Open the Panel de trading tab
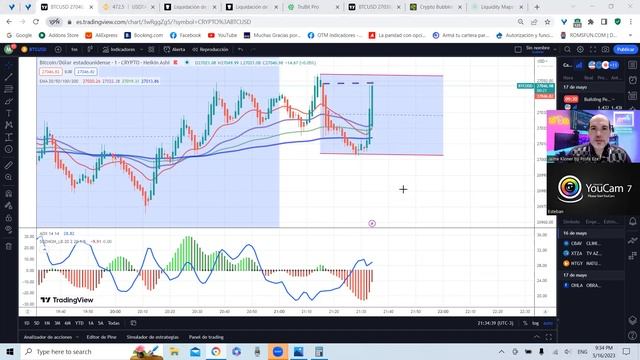 (x=206, y=337)
